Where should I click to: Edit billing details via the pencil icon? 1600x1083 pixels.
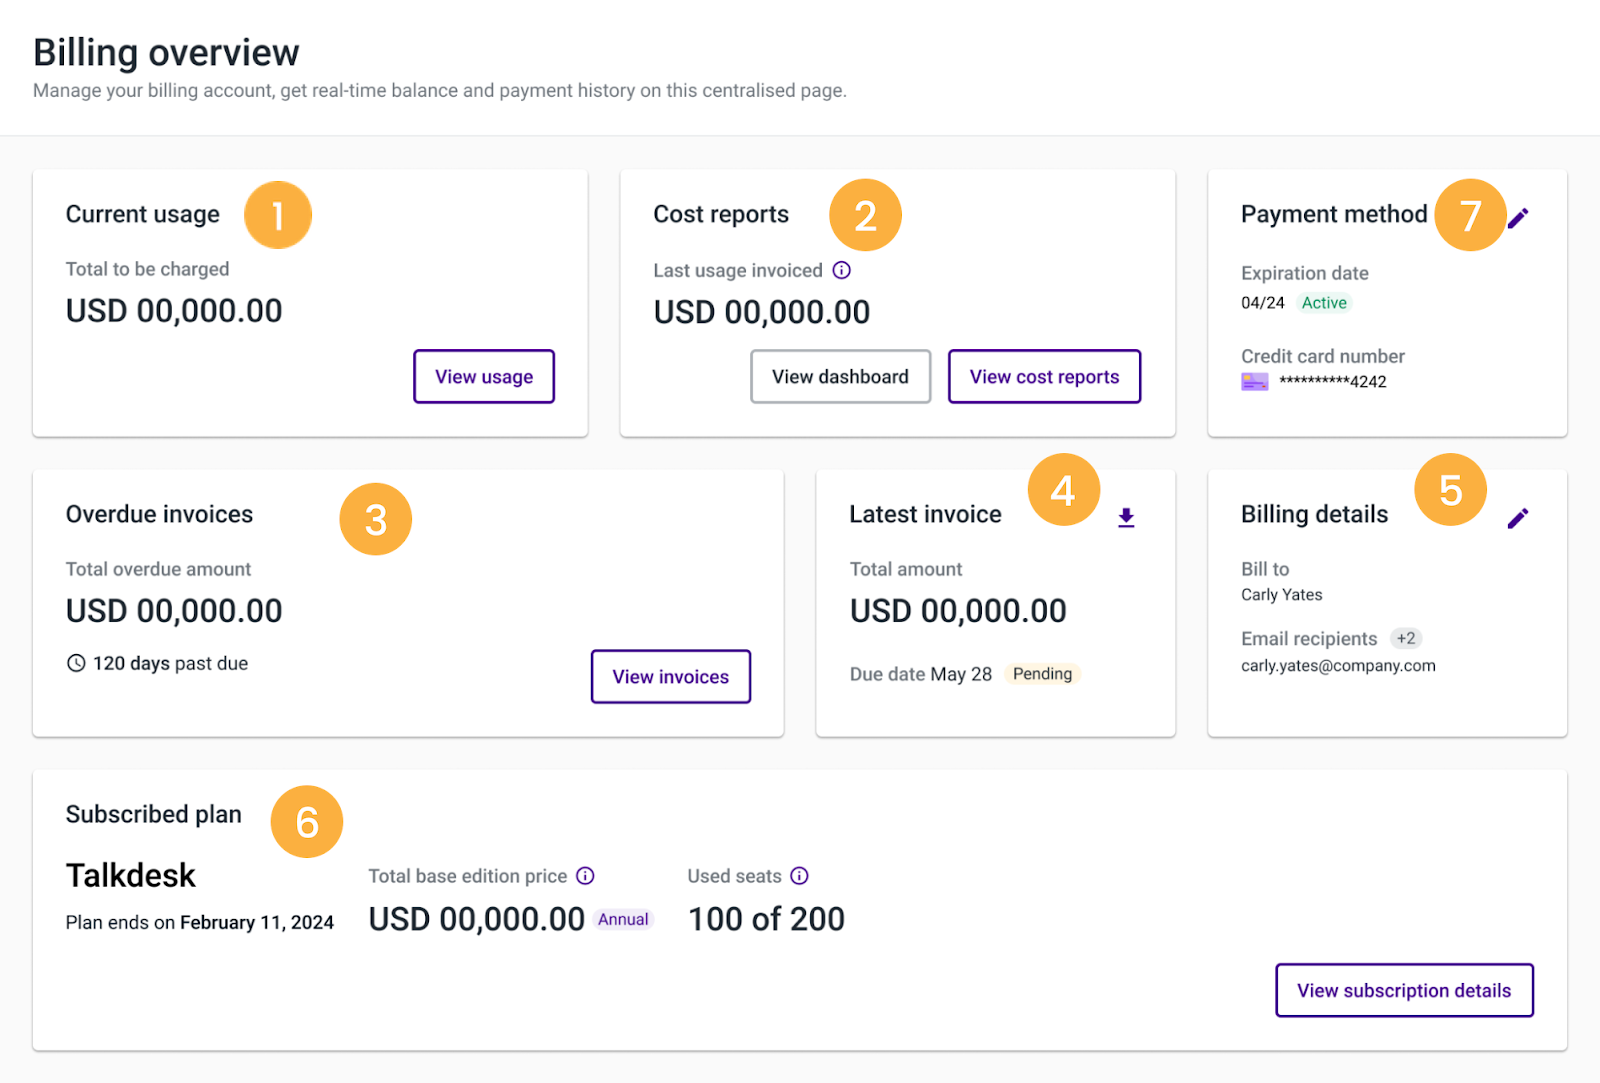[1519, 517]
